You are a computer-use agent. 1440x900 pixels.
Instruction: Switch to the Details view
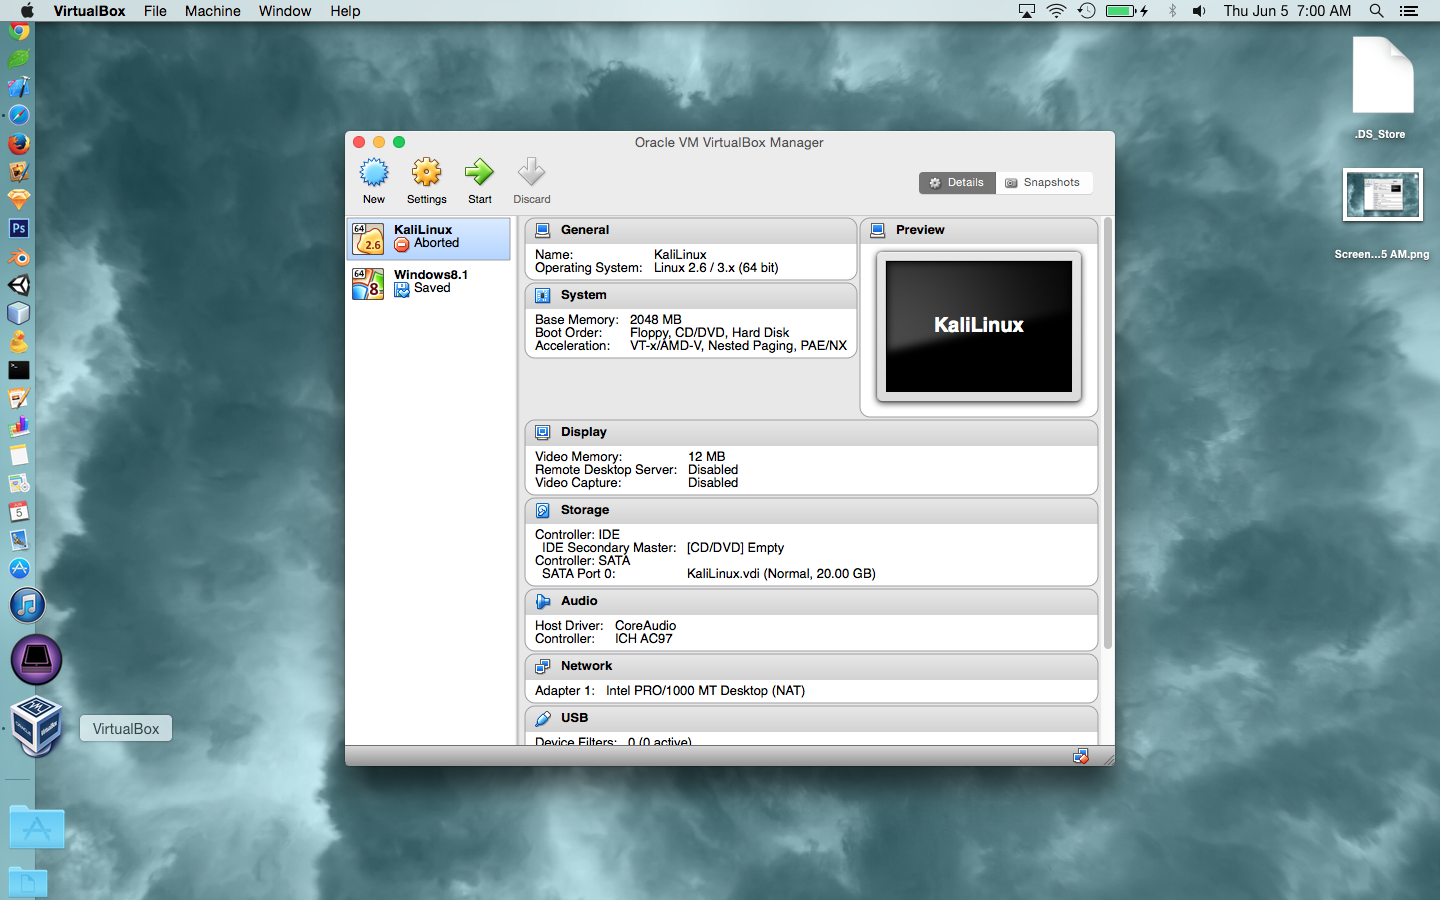coord(957,183)
